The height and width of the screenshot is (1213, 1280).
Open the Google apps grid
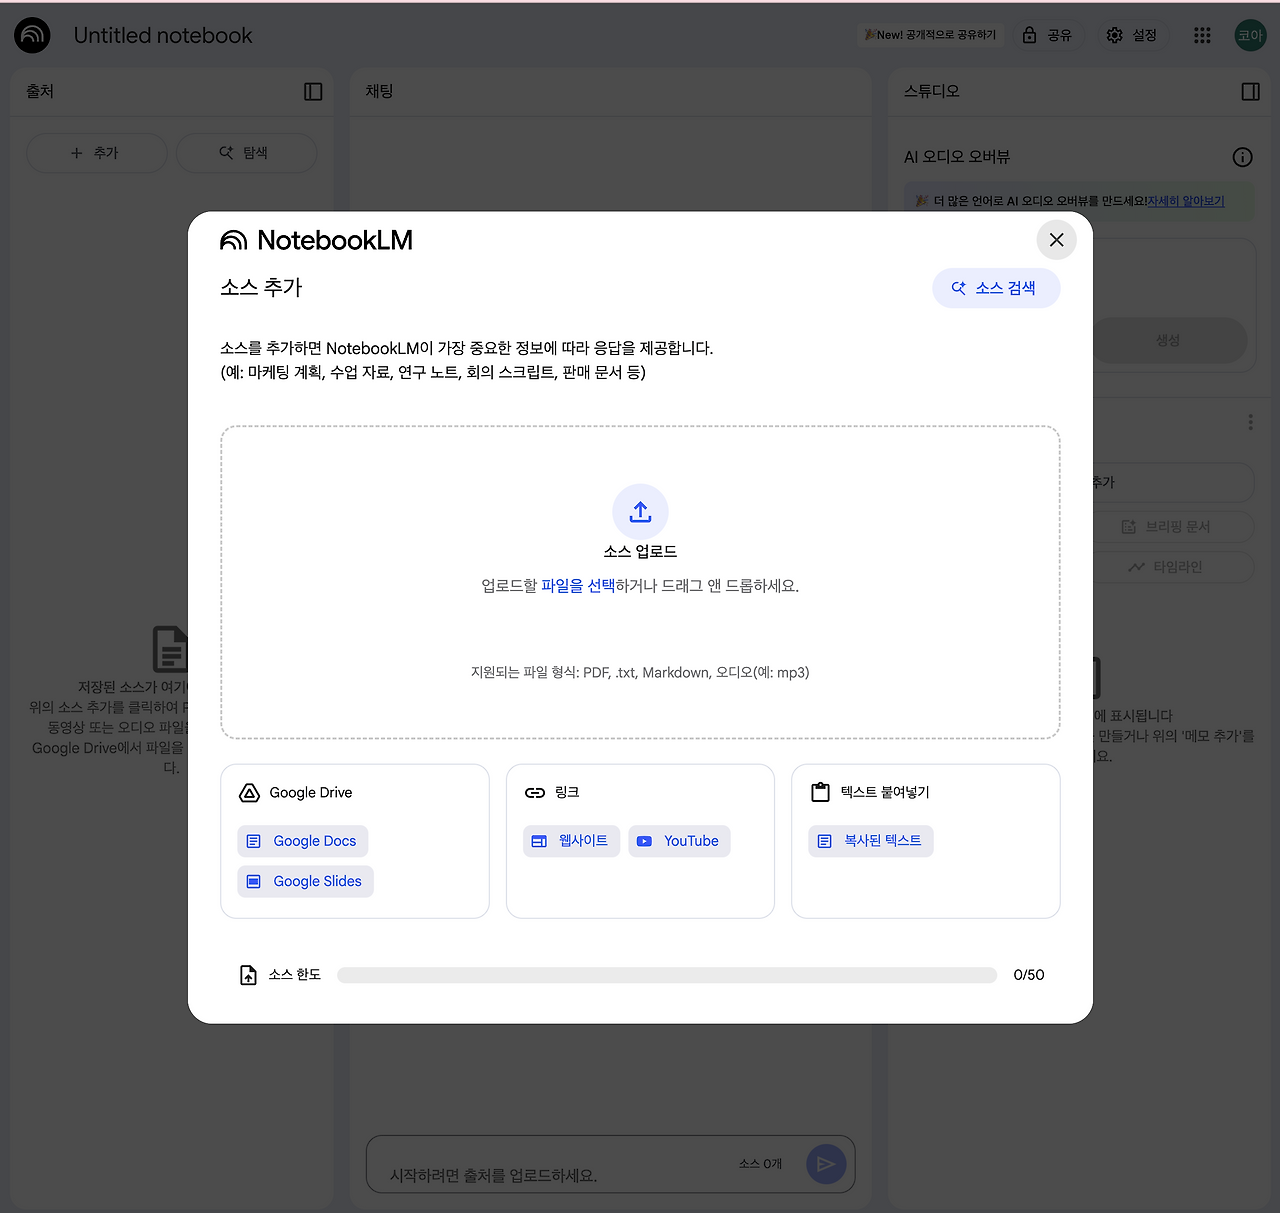(1202, 35)
